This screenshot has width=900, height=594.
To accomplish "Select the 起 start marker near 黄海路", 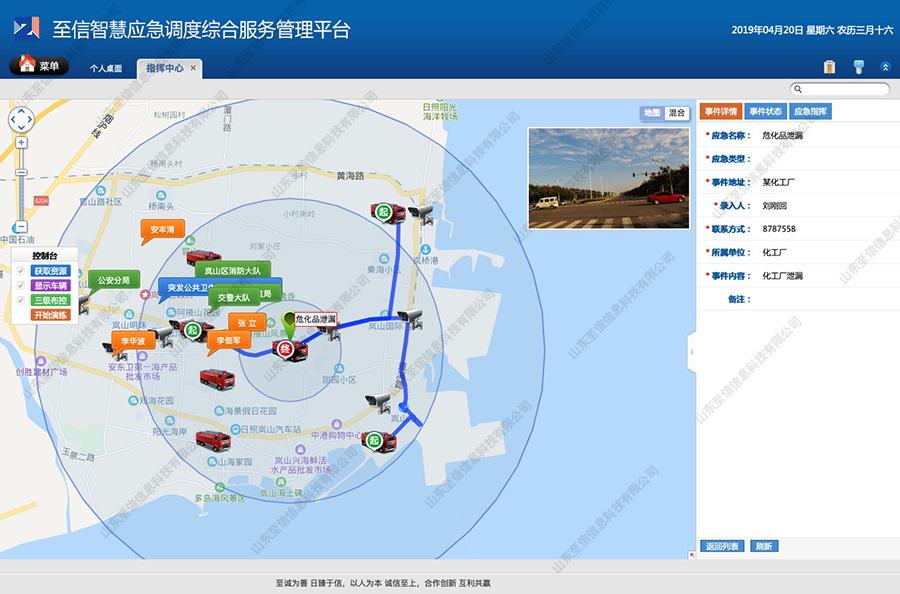I will [383, 212].
